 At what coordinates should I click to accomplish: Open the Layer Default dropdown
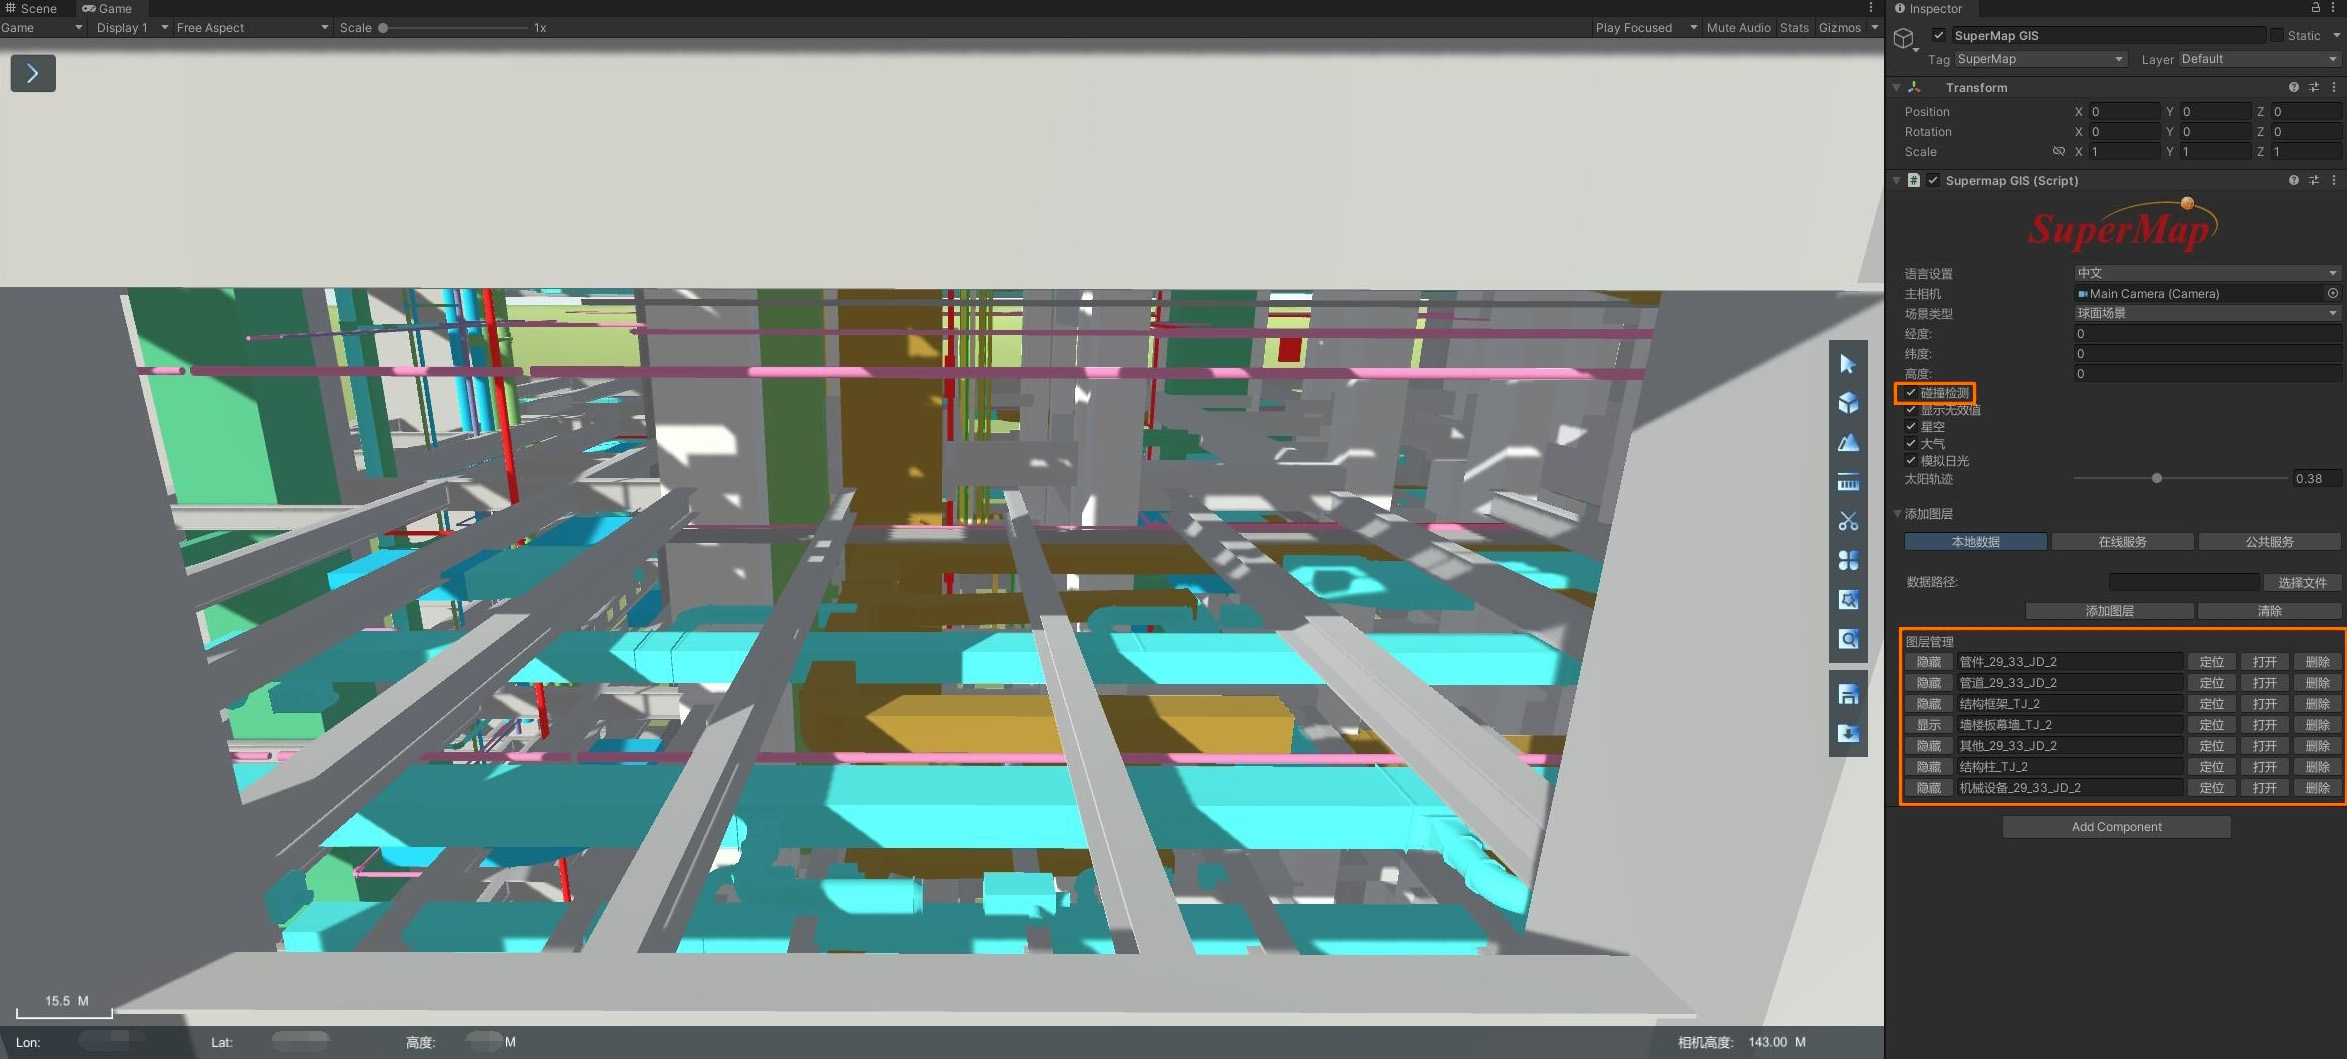2259,60
